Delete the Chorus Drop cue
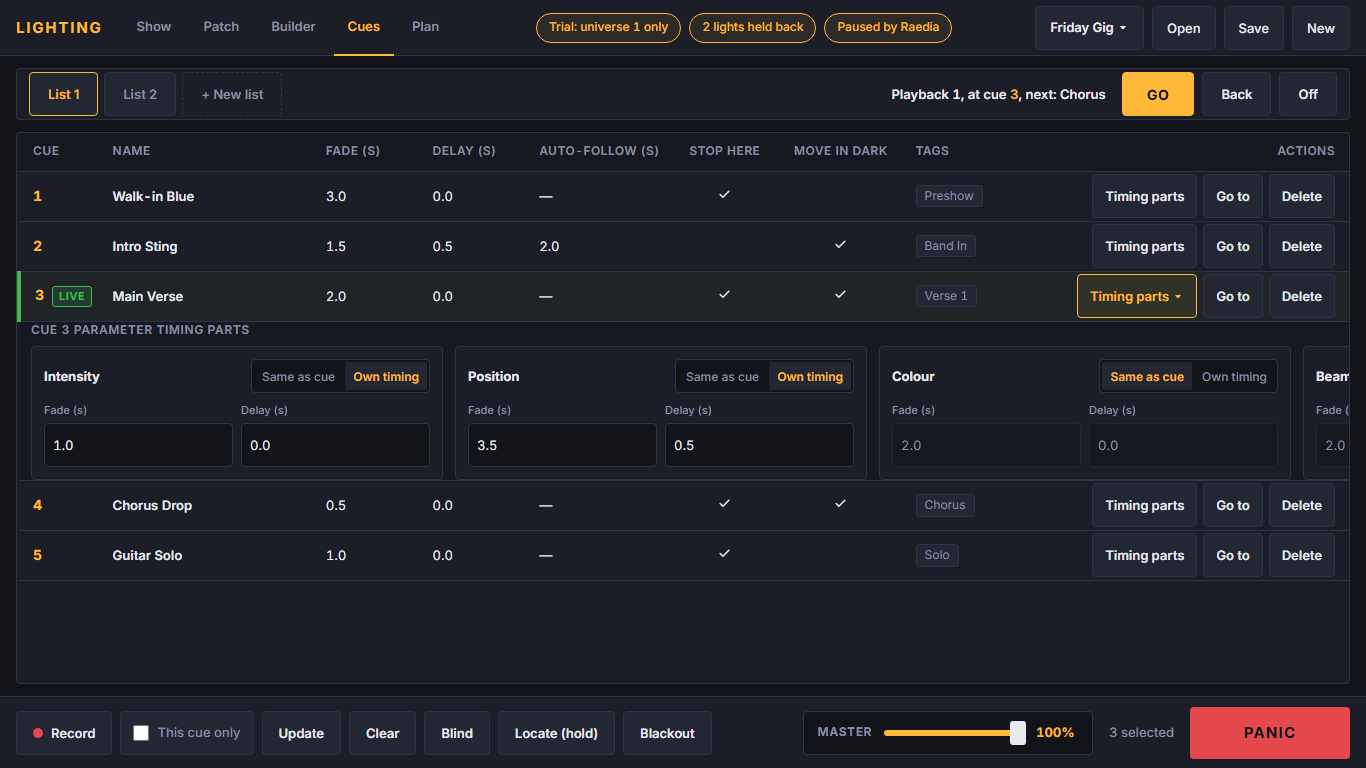Image resolution: width=1366 pixels, height=768 pixels. [1302, 505]
